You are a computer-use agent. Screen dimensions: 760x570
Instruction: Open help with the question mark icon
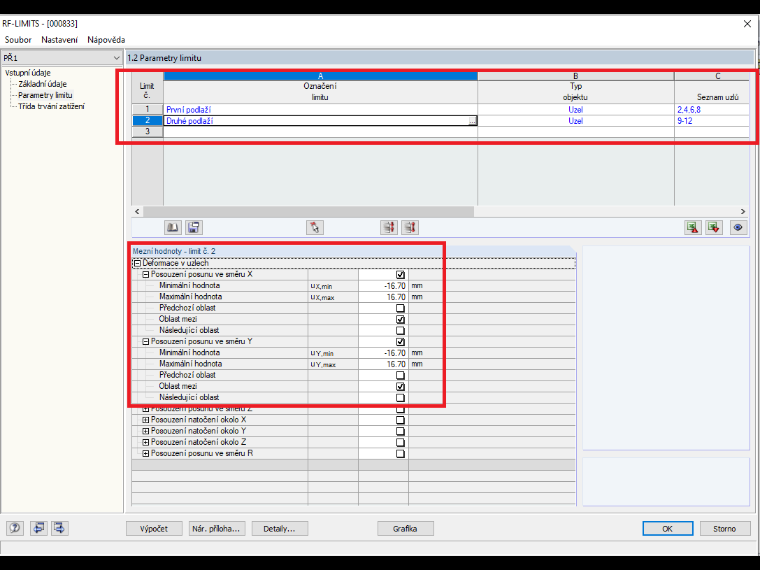pyautogui.click(x=15, y=528)
